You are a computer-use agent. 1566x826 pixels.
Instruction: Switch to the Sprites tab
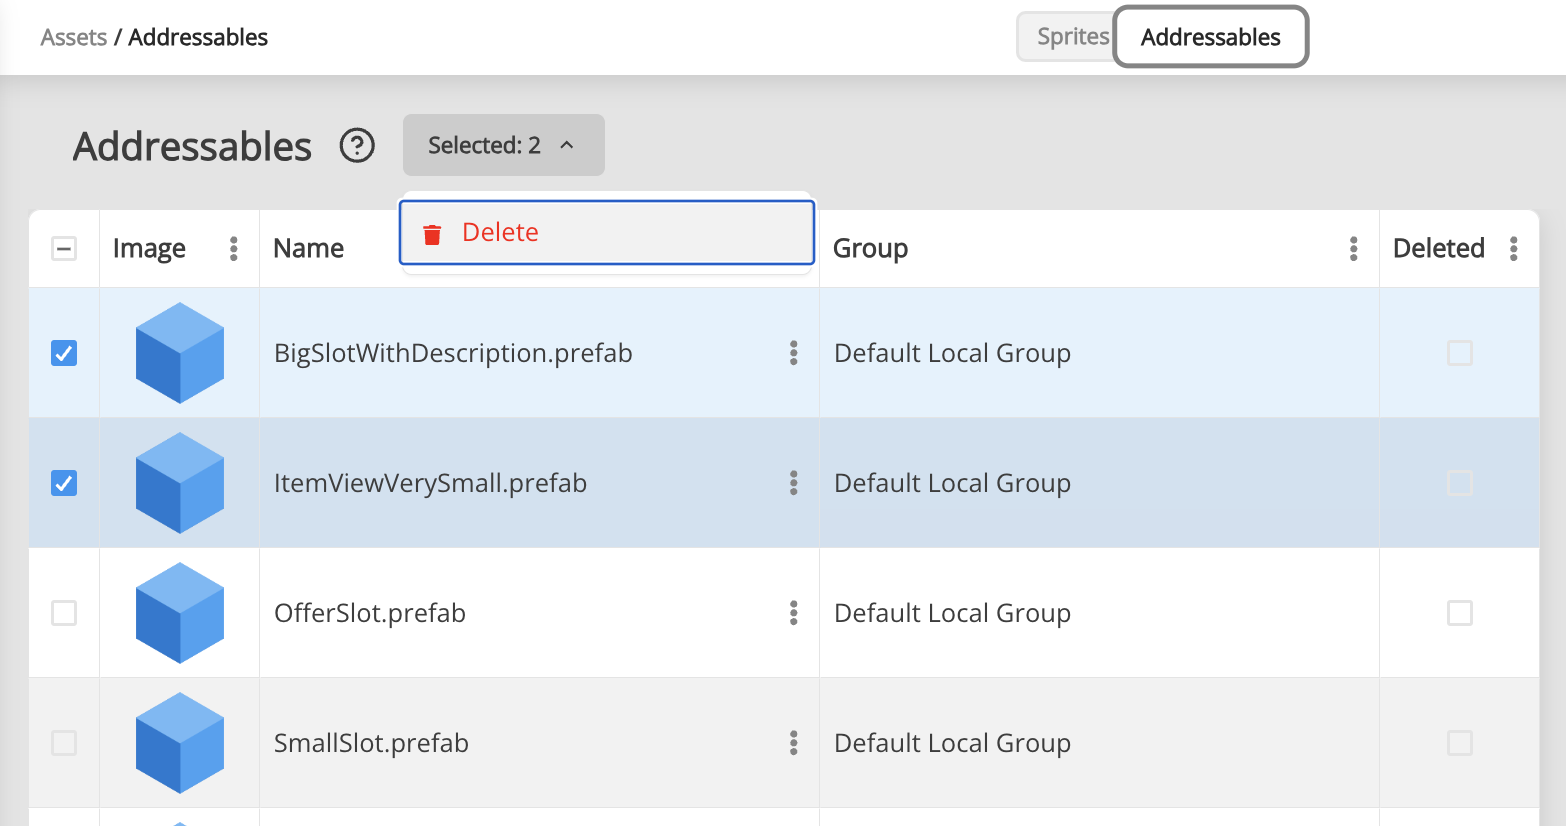[1067, 37]
